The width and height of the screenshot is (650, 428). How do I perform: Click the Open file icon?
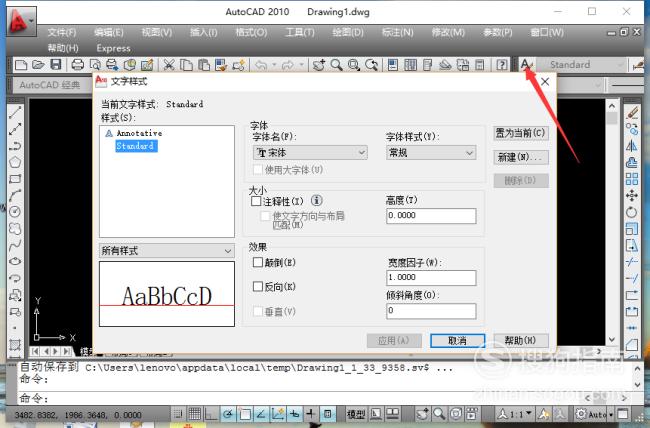click(x=38, y=65)
